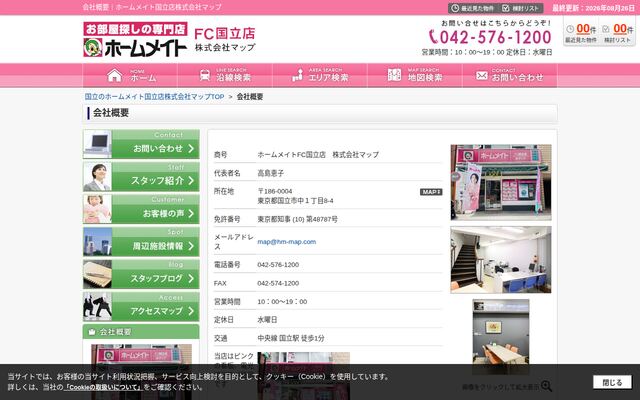Enlarge the office interior photo with stairs
The width and height of the screenshot is (640, 400).
point(501,260)
